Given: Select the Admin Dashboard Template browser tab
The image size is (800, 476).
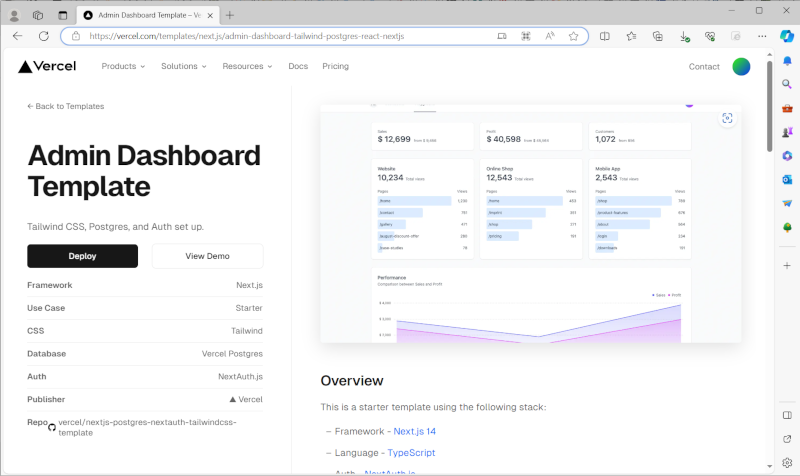Looking at the screenshot, I should (x=148, y=15).
